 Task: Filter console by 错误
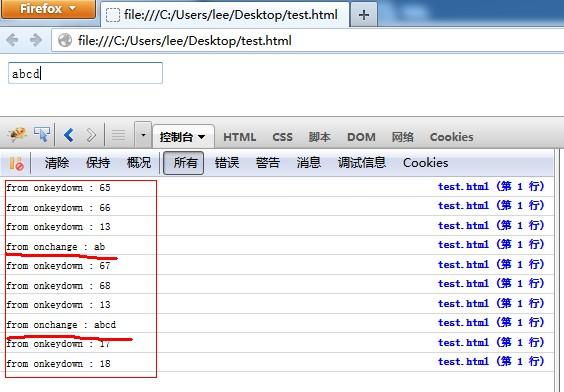(227, 163)
